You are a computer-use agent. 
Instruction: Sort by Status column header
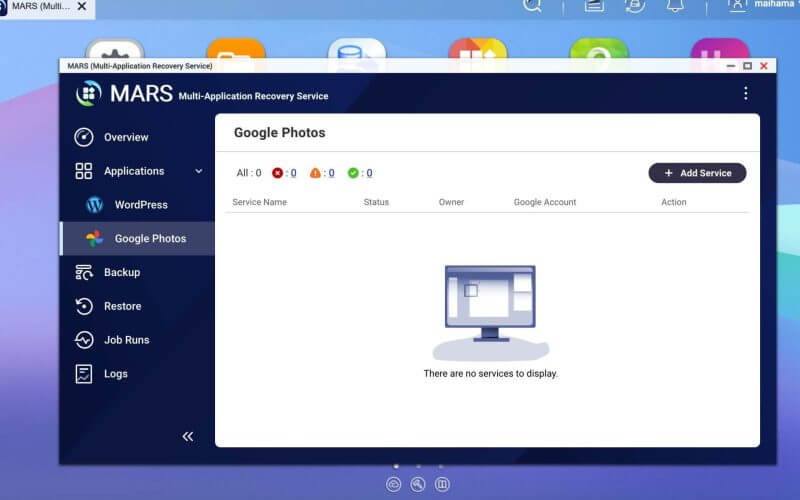click(376, 202)
